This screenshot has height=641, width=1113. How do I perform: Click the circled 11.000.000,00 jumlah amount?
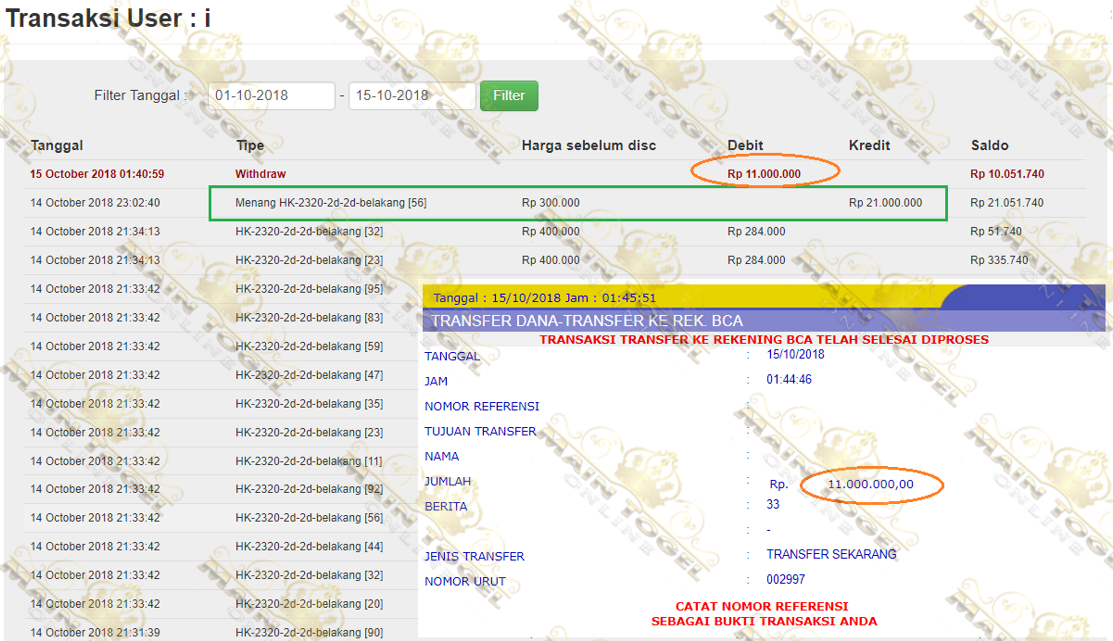(870, 485)
